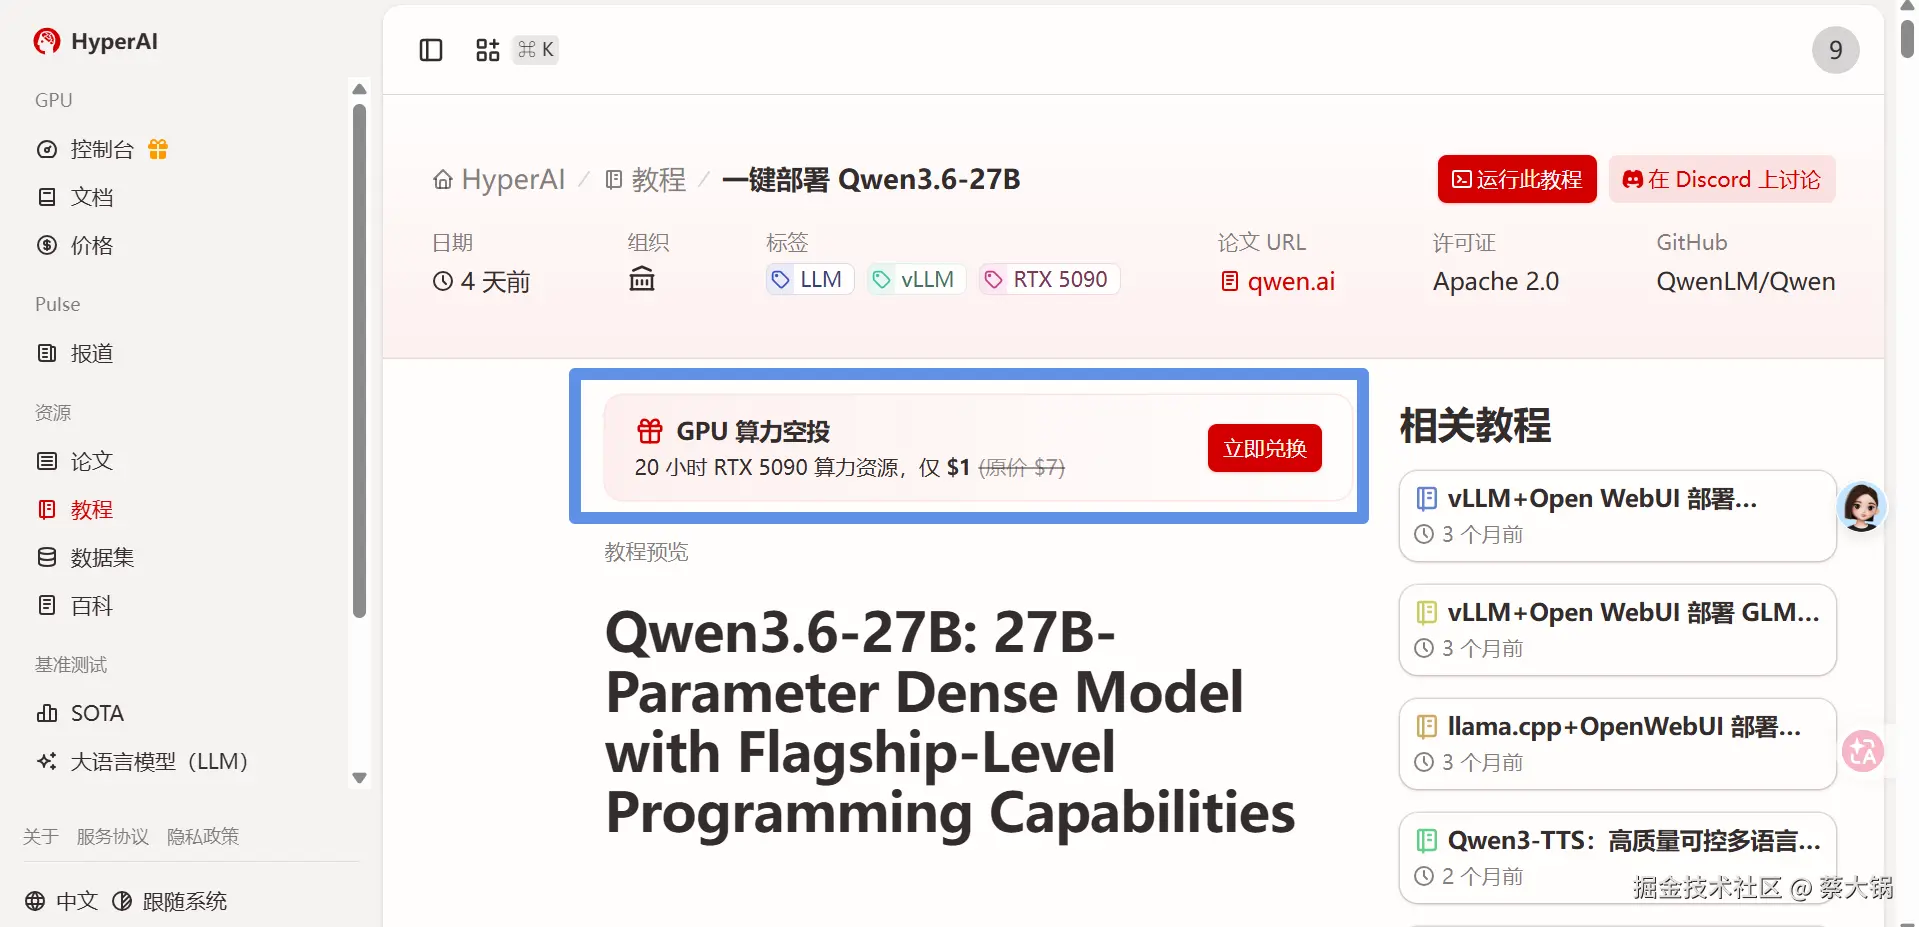Select the RTX 5090 tag

(x=1049, y=279)
